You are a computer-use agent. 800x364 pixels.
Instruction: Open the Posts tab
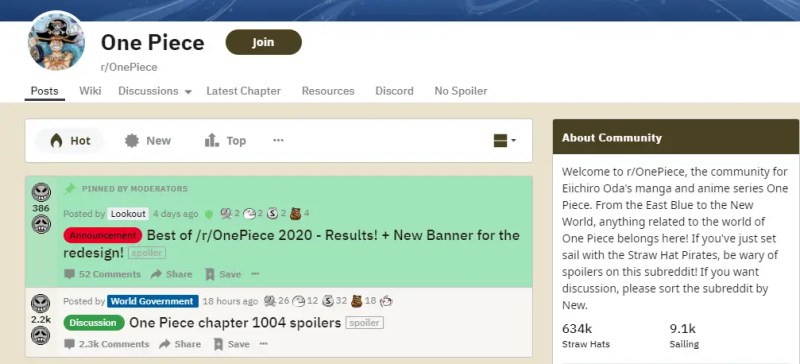click(44, 91)
